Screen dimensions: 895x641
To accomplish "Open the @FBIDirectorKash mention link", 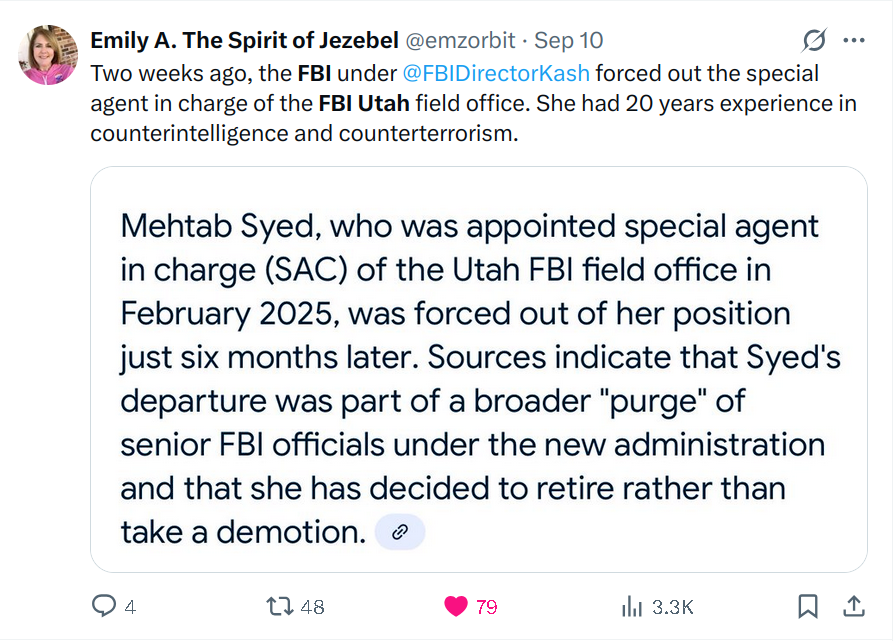I will tap(496, 74).
